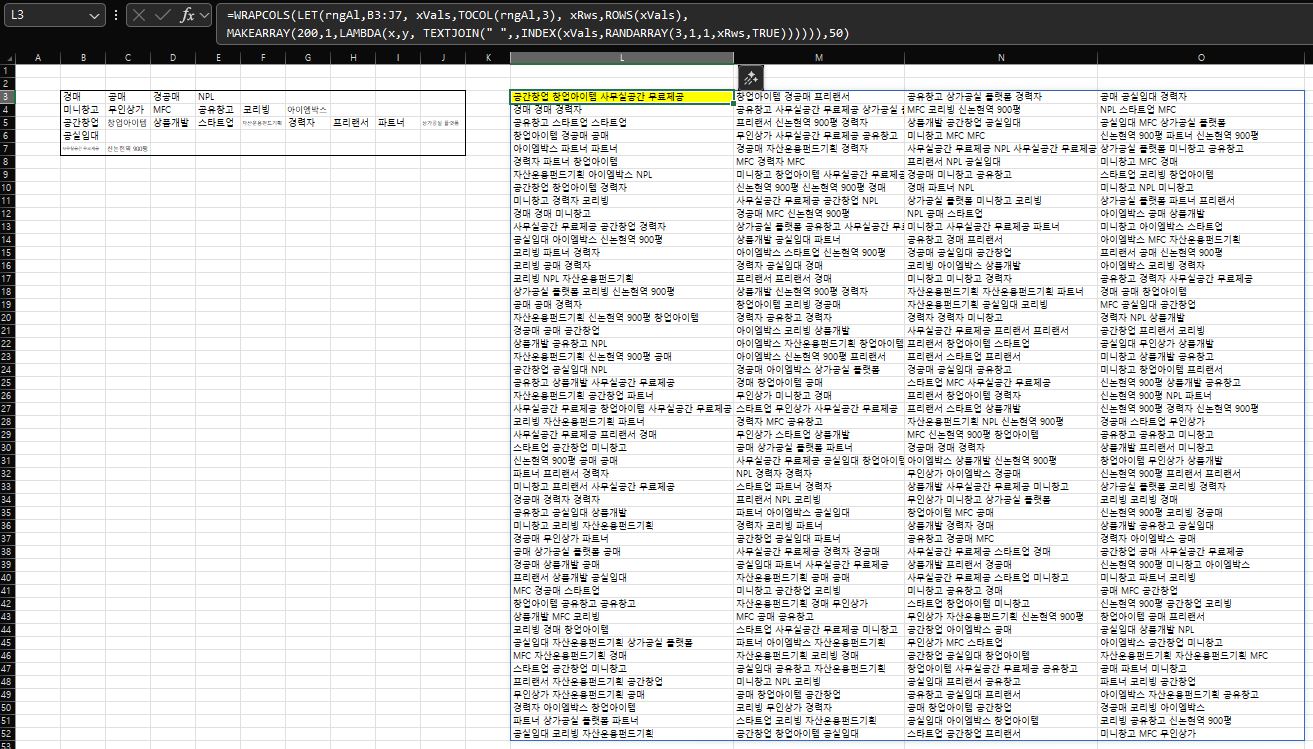Click the Insert Function fx icon
Viewport: 1313px width, 749px height.
tap(188, 16)
